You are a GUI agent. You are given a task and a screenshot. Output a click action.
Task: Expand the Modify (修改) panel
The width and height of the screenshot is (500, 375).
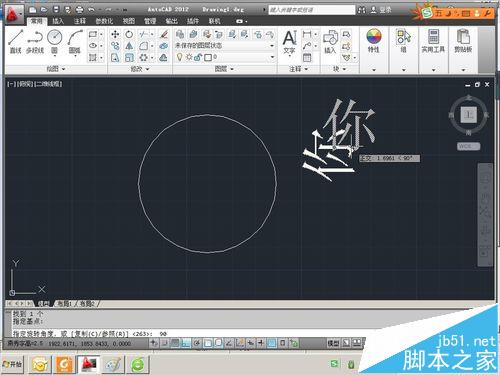coord(140,69)
